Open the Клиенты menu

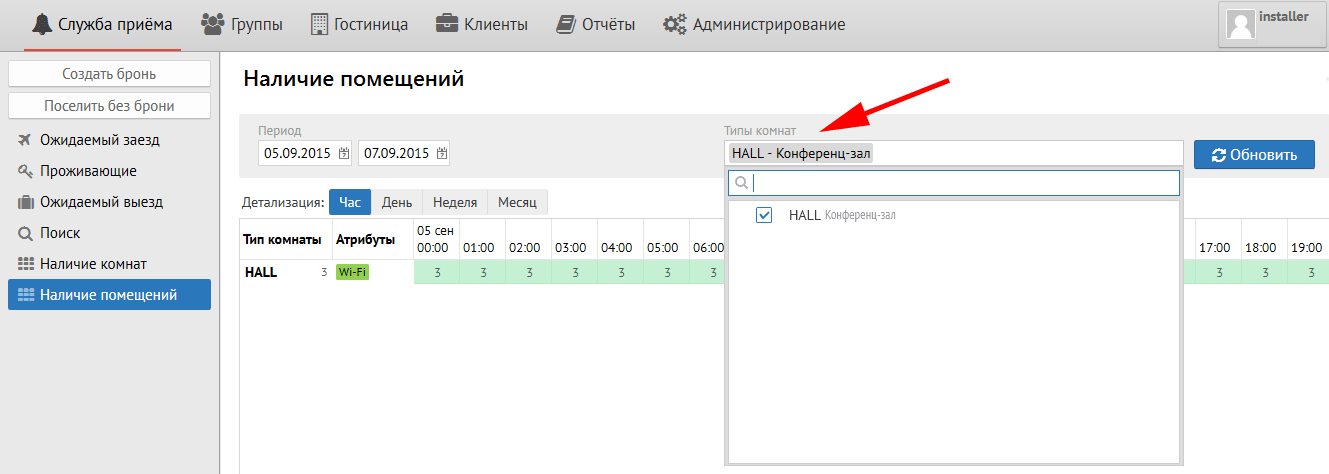click(x=482, y=25)
